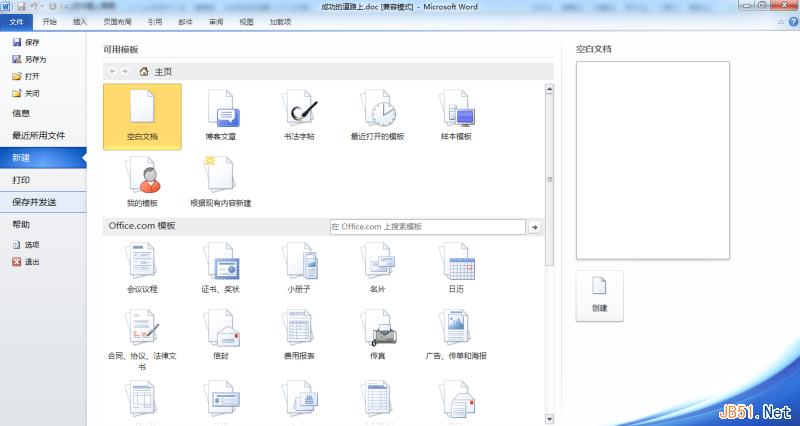
Task: Click the Office.com template search field
Action: pos(428,227)
